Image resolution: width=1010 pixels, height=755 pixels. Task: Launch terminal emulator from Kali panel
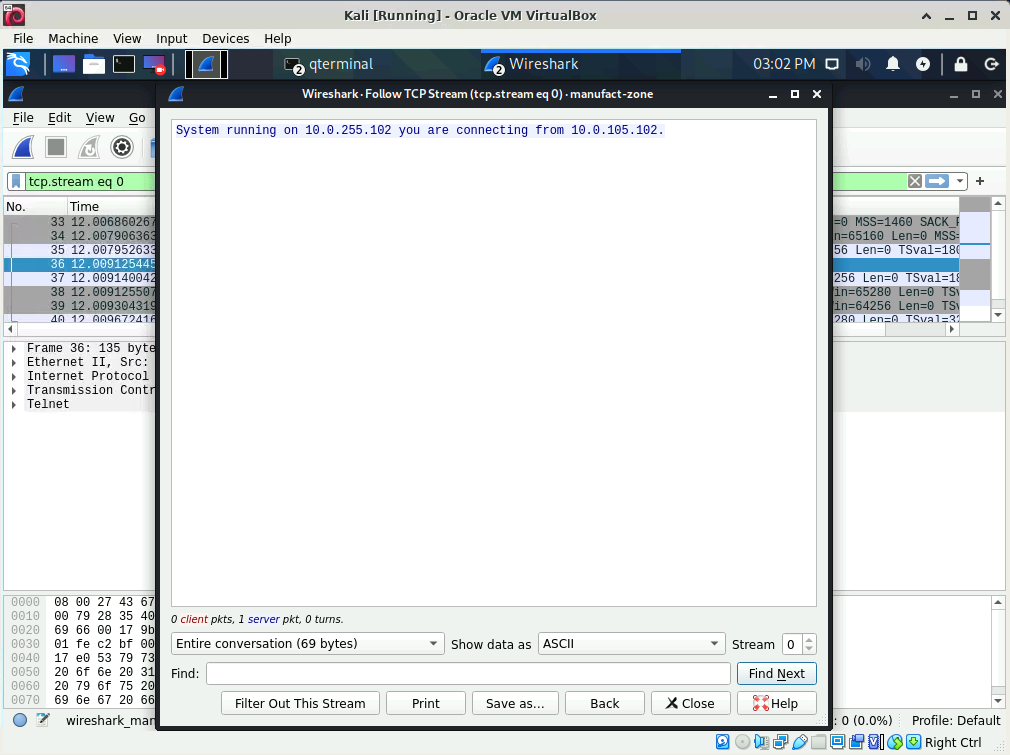(124, 64)
